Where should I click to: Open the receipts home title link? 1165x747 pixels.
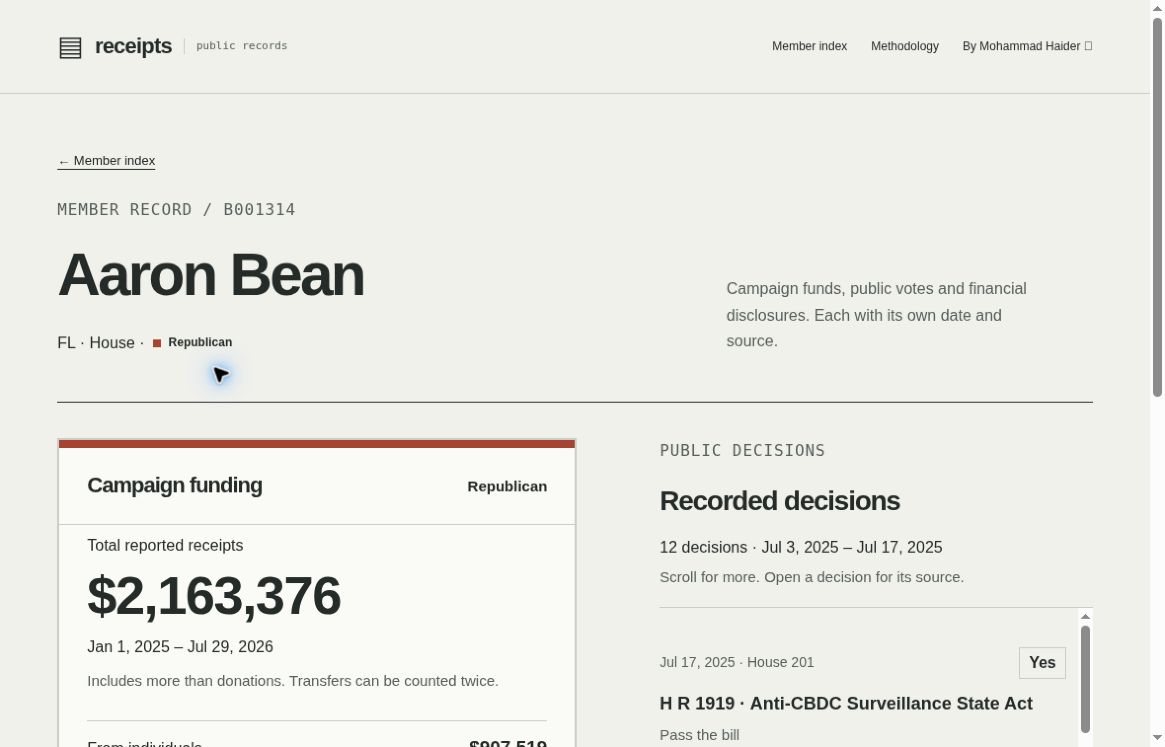[x=133, y=46]
